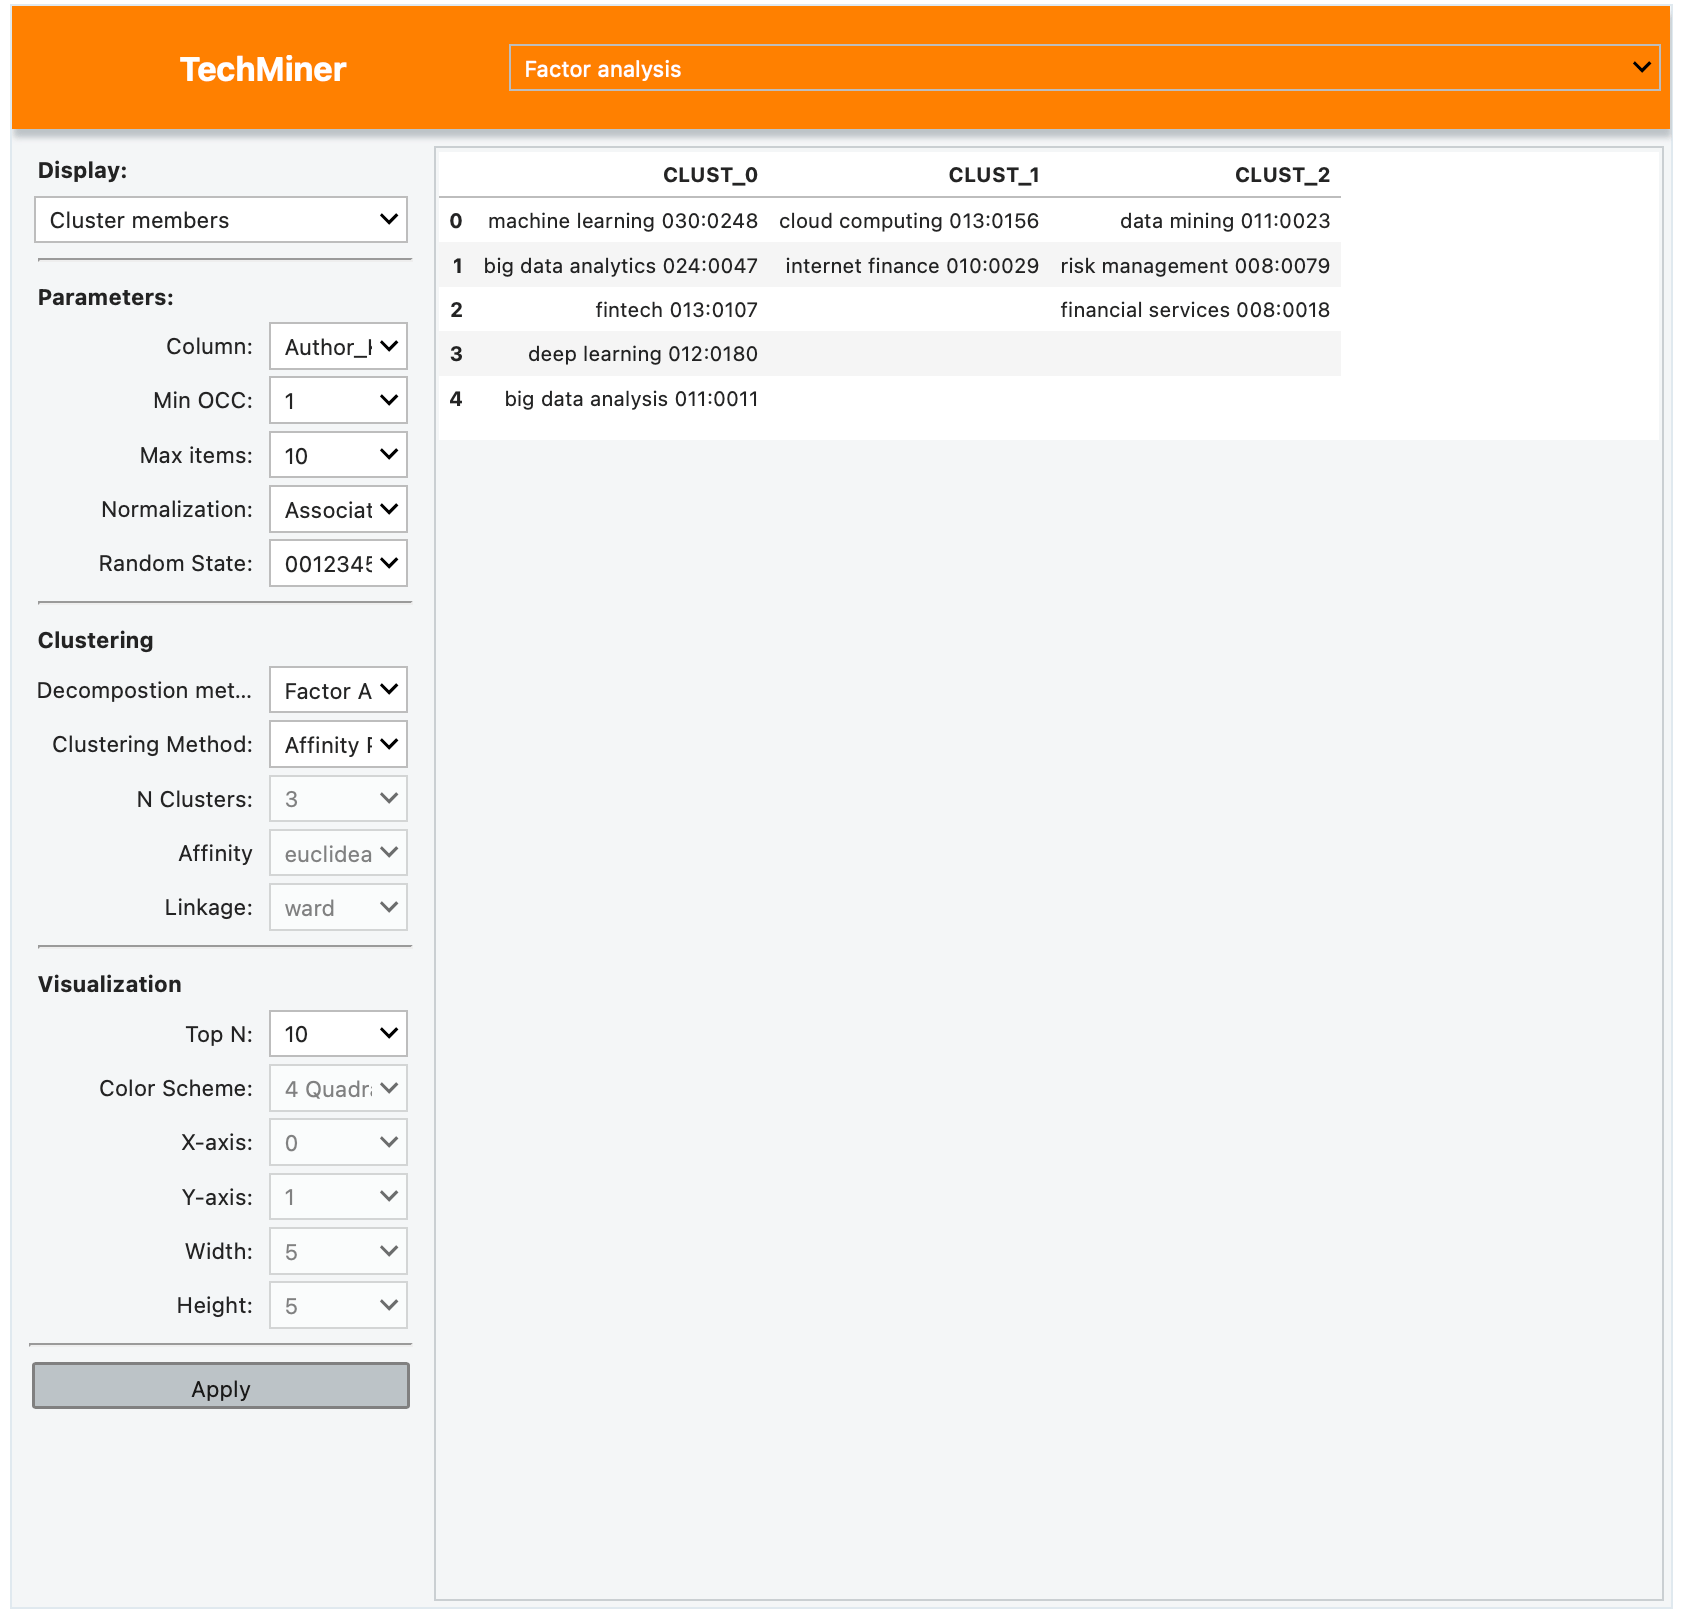Open the Max items dropdown
The image size is (1682, 1616).
tap(338, 455)
